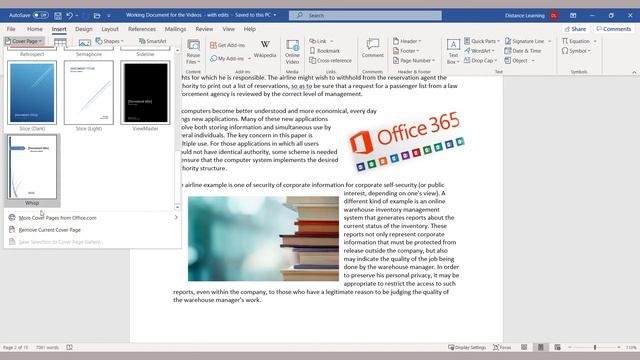The height and width of the screenshot is (360, 640).
Task: Adjust the zoom slider handle
Action: click(x=595, y=347)
